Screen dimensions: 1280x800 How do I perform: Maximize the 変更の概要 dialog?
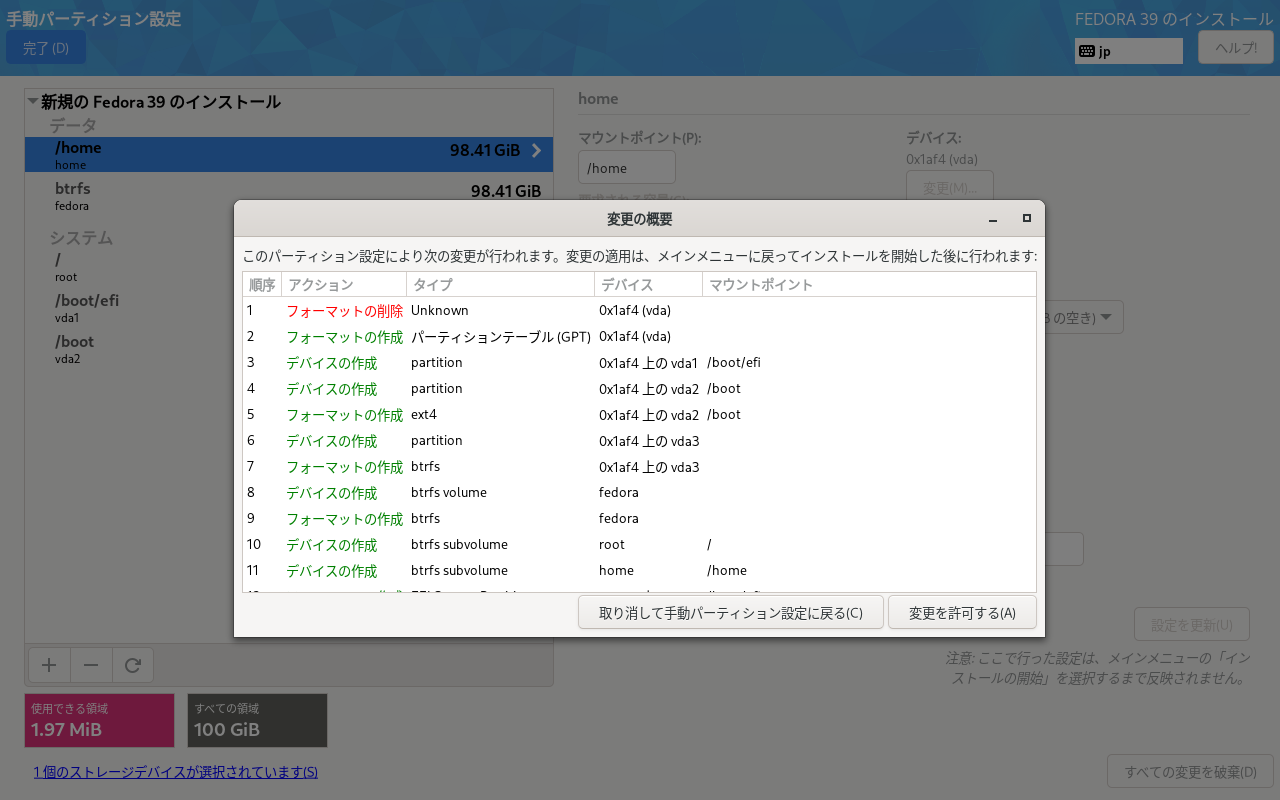pyautogui.click(x=1026, y=218)
